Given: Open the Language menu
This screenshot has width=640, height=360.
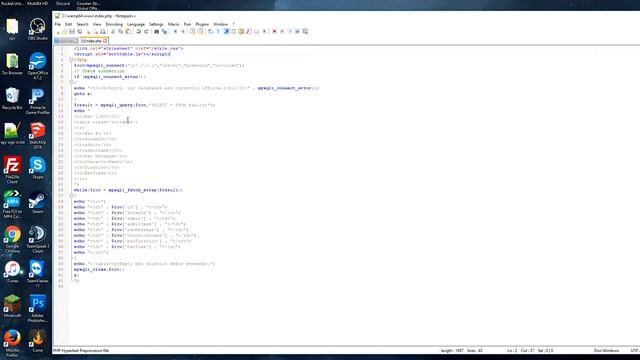Looking at the screenshot, I should pyautogui.click(x=136, y=24).
